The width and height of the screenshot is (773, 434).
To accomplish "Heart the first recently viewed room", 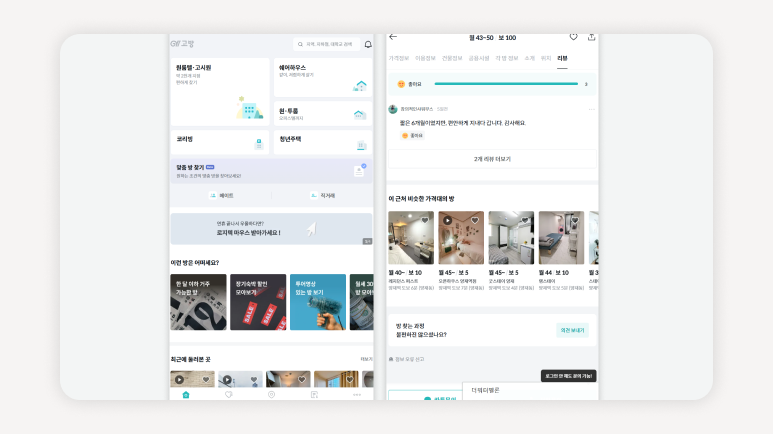I will click(206, 380).
